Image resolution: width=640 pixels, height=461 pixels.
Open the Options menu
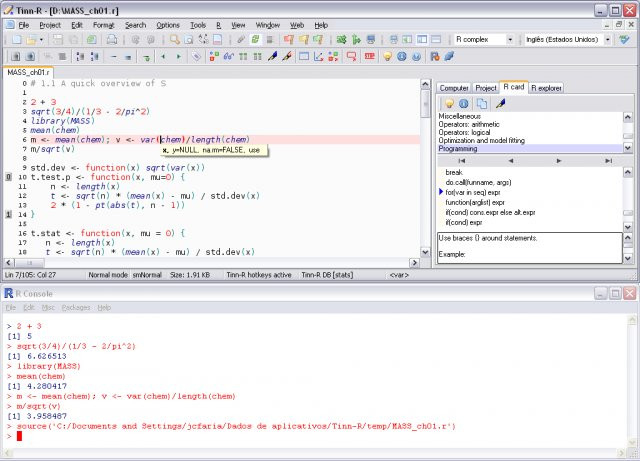tap(168, 25)
